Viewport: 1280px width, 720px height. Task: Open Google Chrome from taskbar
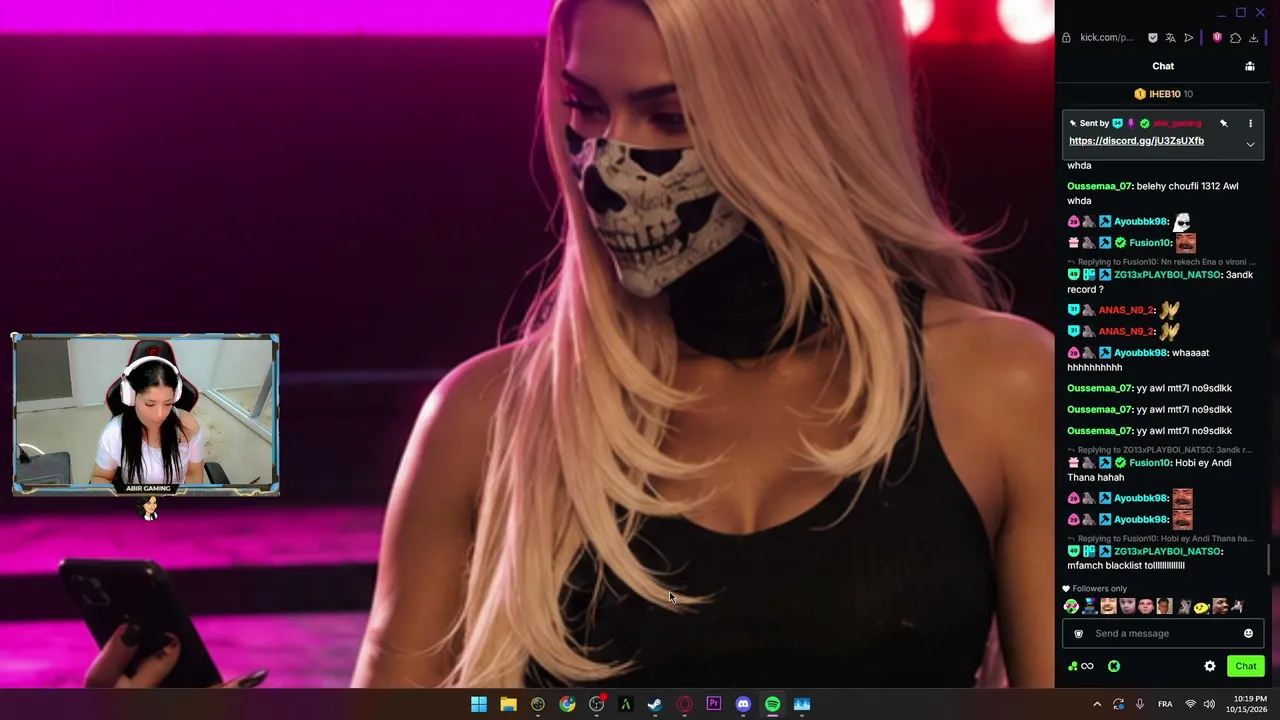[567, 704]
